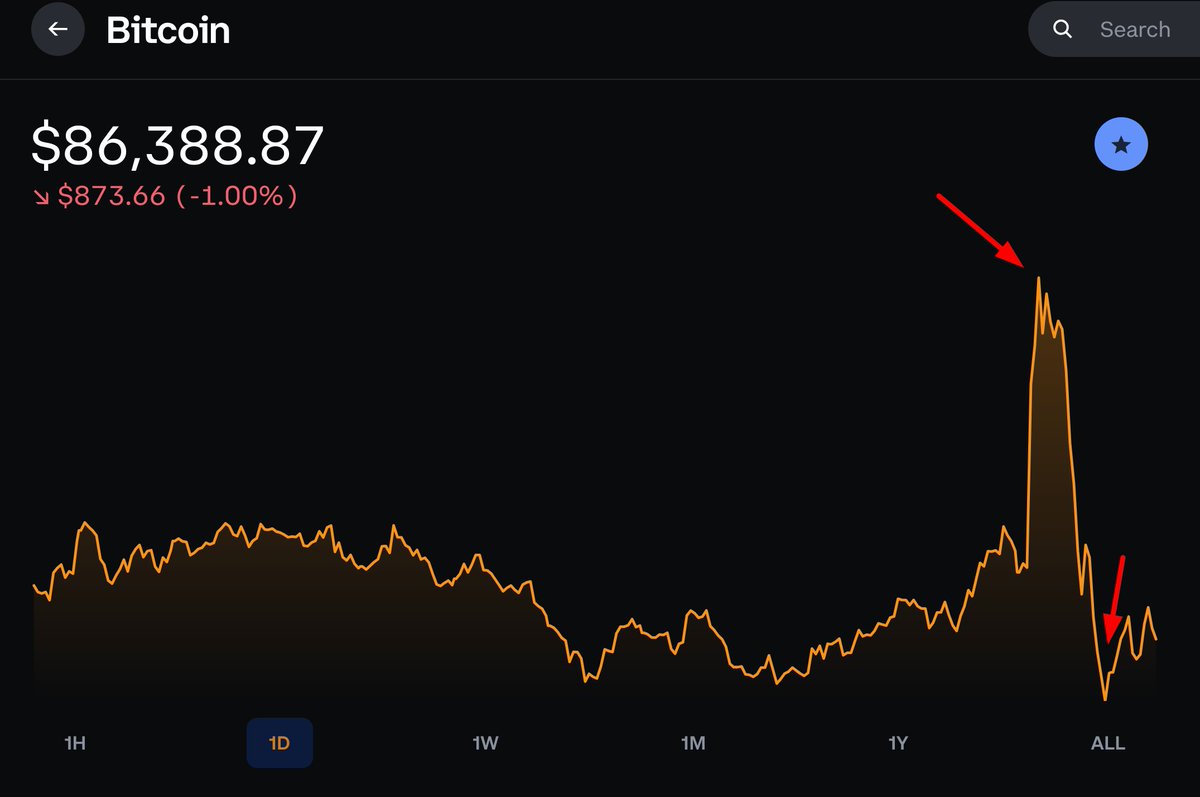Select the 1D time range tab

[x=280, y=743]
